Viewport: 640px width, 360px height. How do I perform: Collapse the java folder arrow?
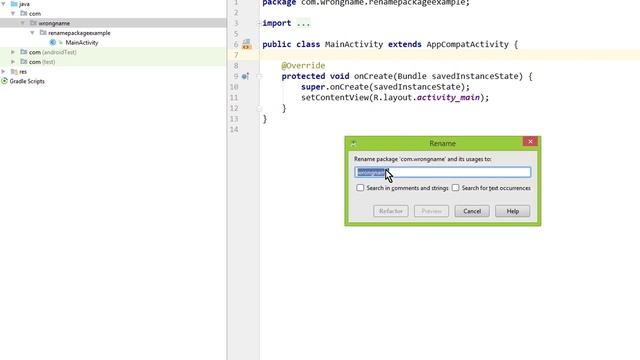tap(4, 4)
